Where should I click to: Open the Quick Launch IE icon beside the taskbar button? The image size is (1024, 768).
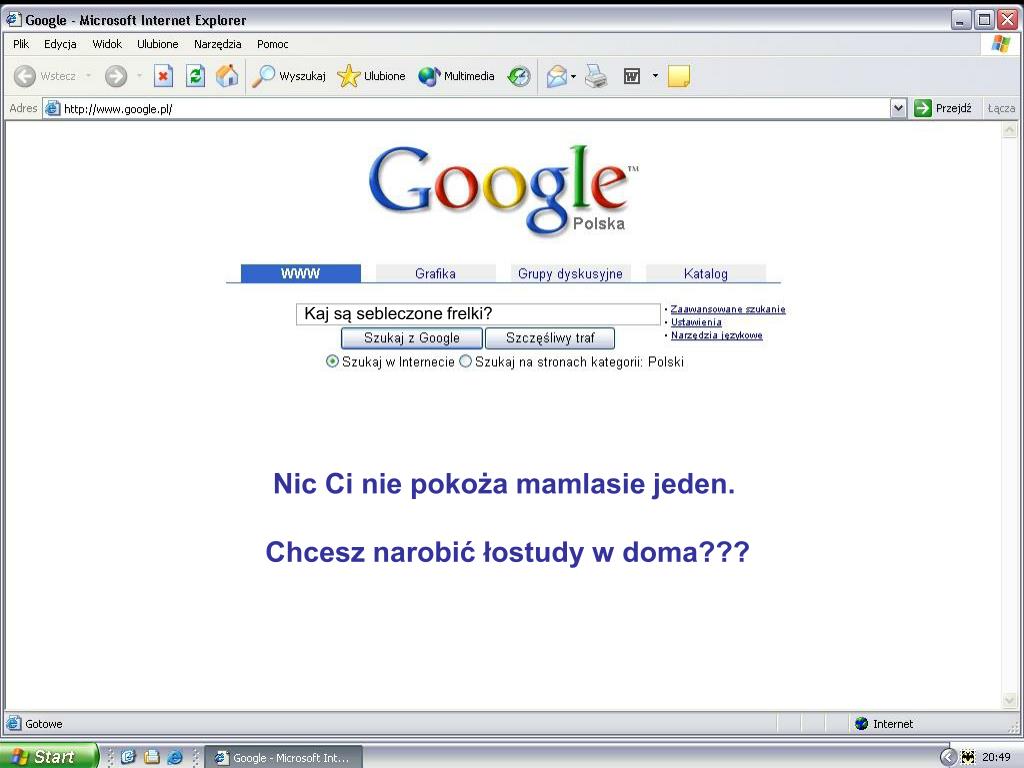pos(175,757)
